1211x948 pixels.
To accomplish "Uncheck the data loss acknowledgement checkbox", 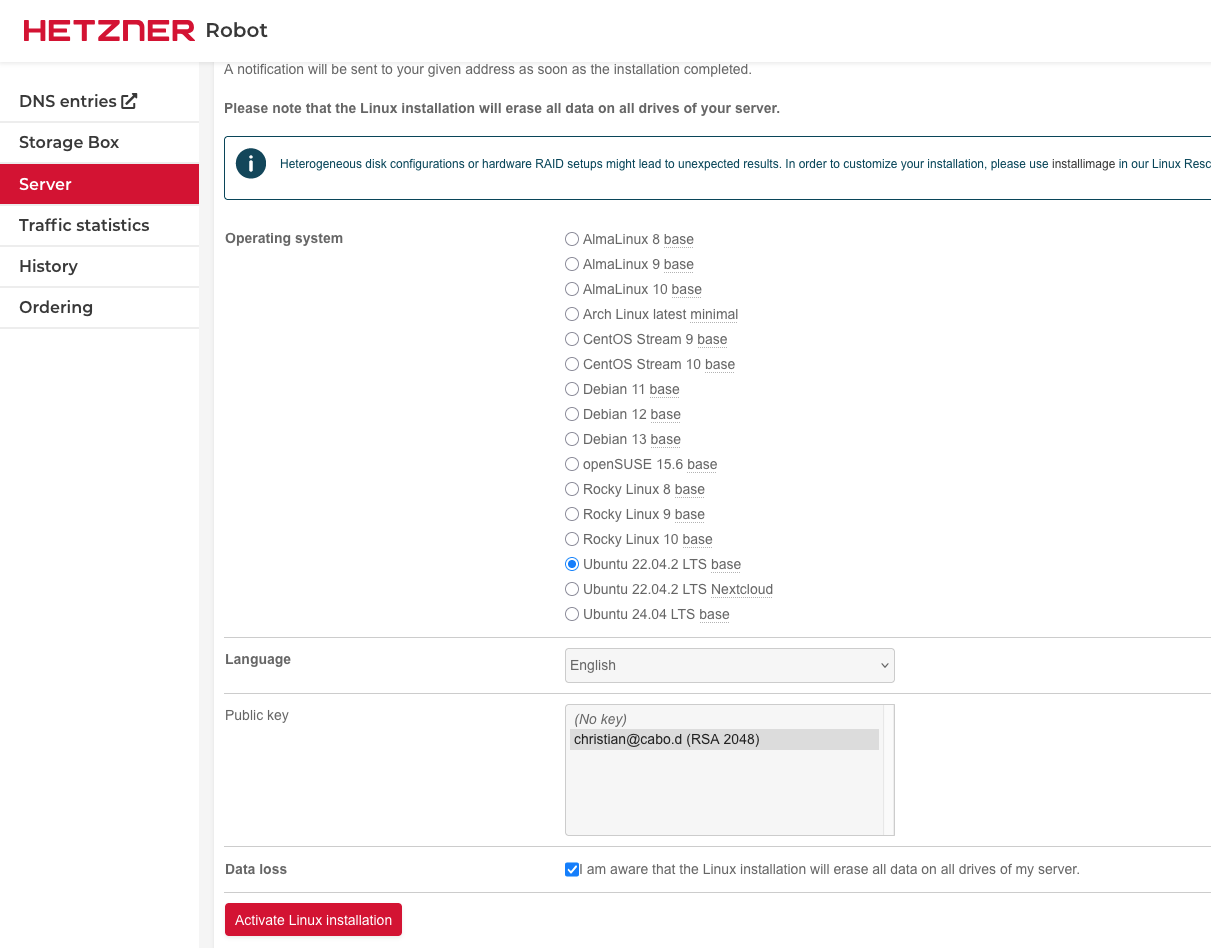I will coord(572,870).
